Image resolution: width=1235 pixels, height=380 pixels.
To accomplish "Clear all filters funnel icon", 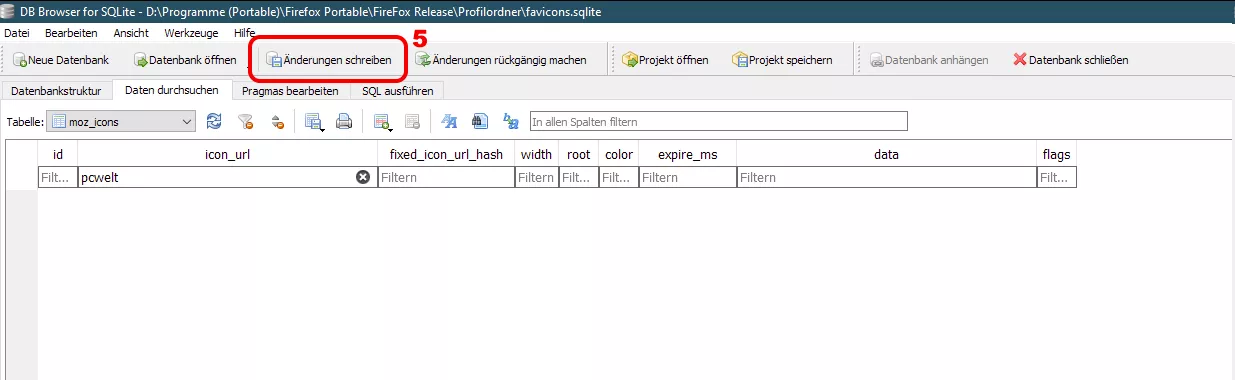I will coord(245,121).
